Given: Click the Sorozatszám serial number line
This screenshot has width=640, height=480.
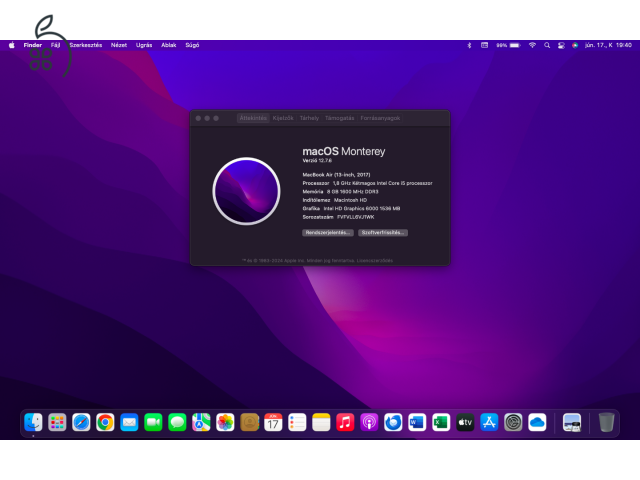Looking at the screenshot, I should point(338,217).
